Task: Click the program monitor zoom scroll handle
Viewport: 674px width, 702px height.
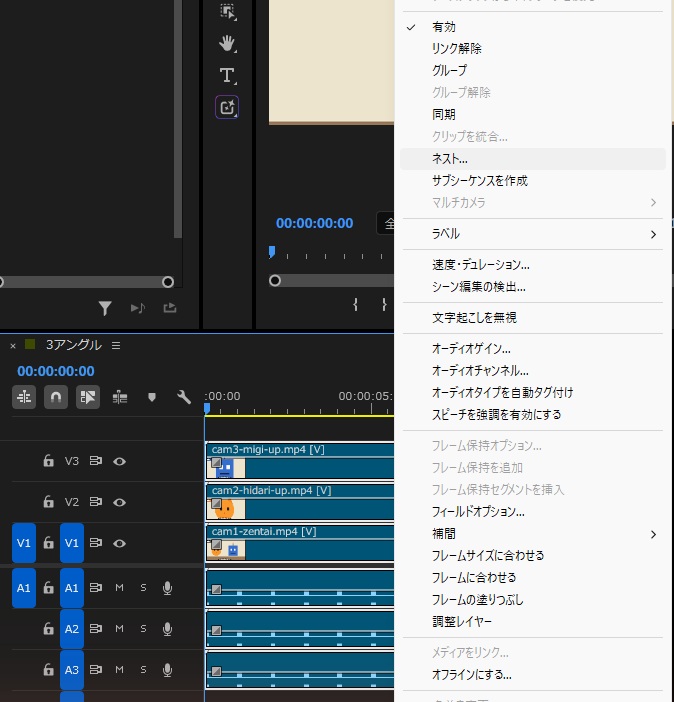Action: click(275, 281)
